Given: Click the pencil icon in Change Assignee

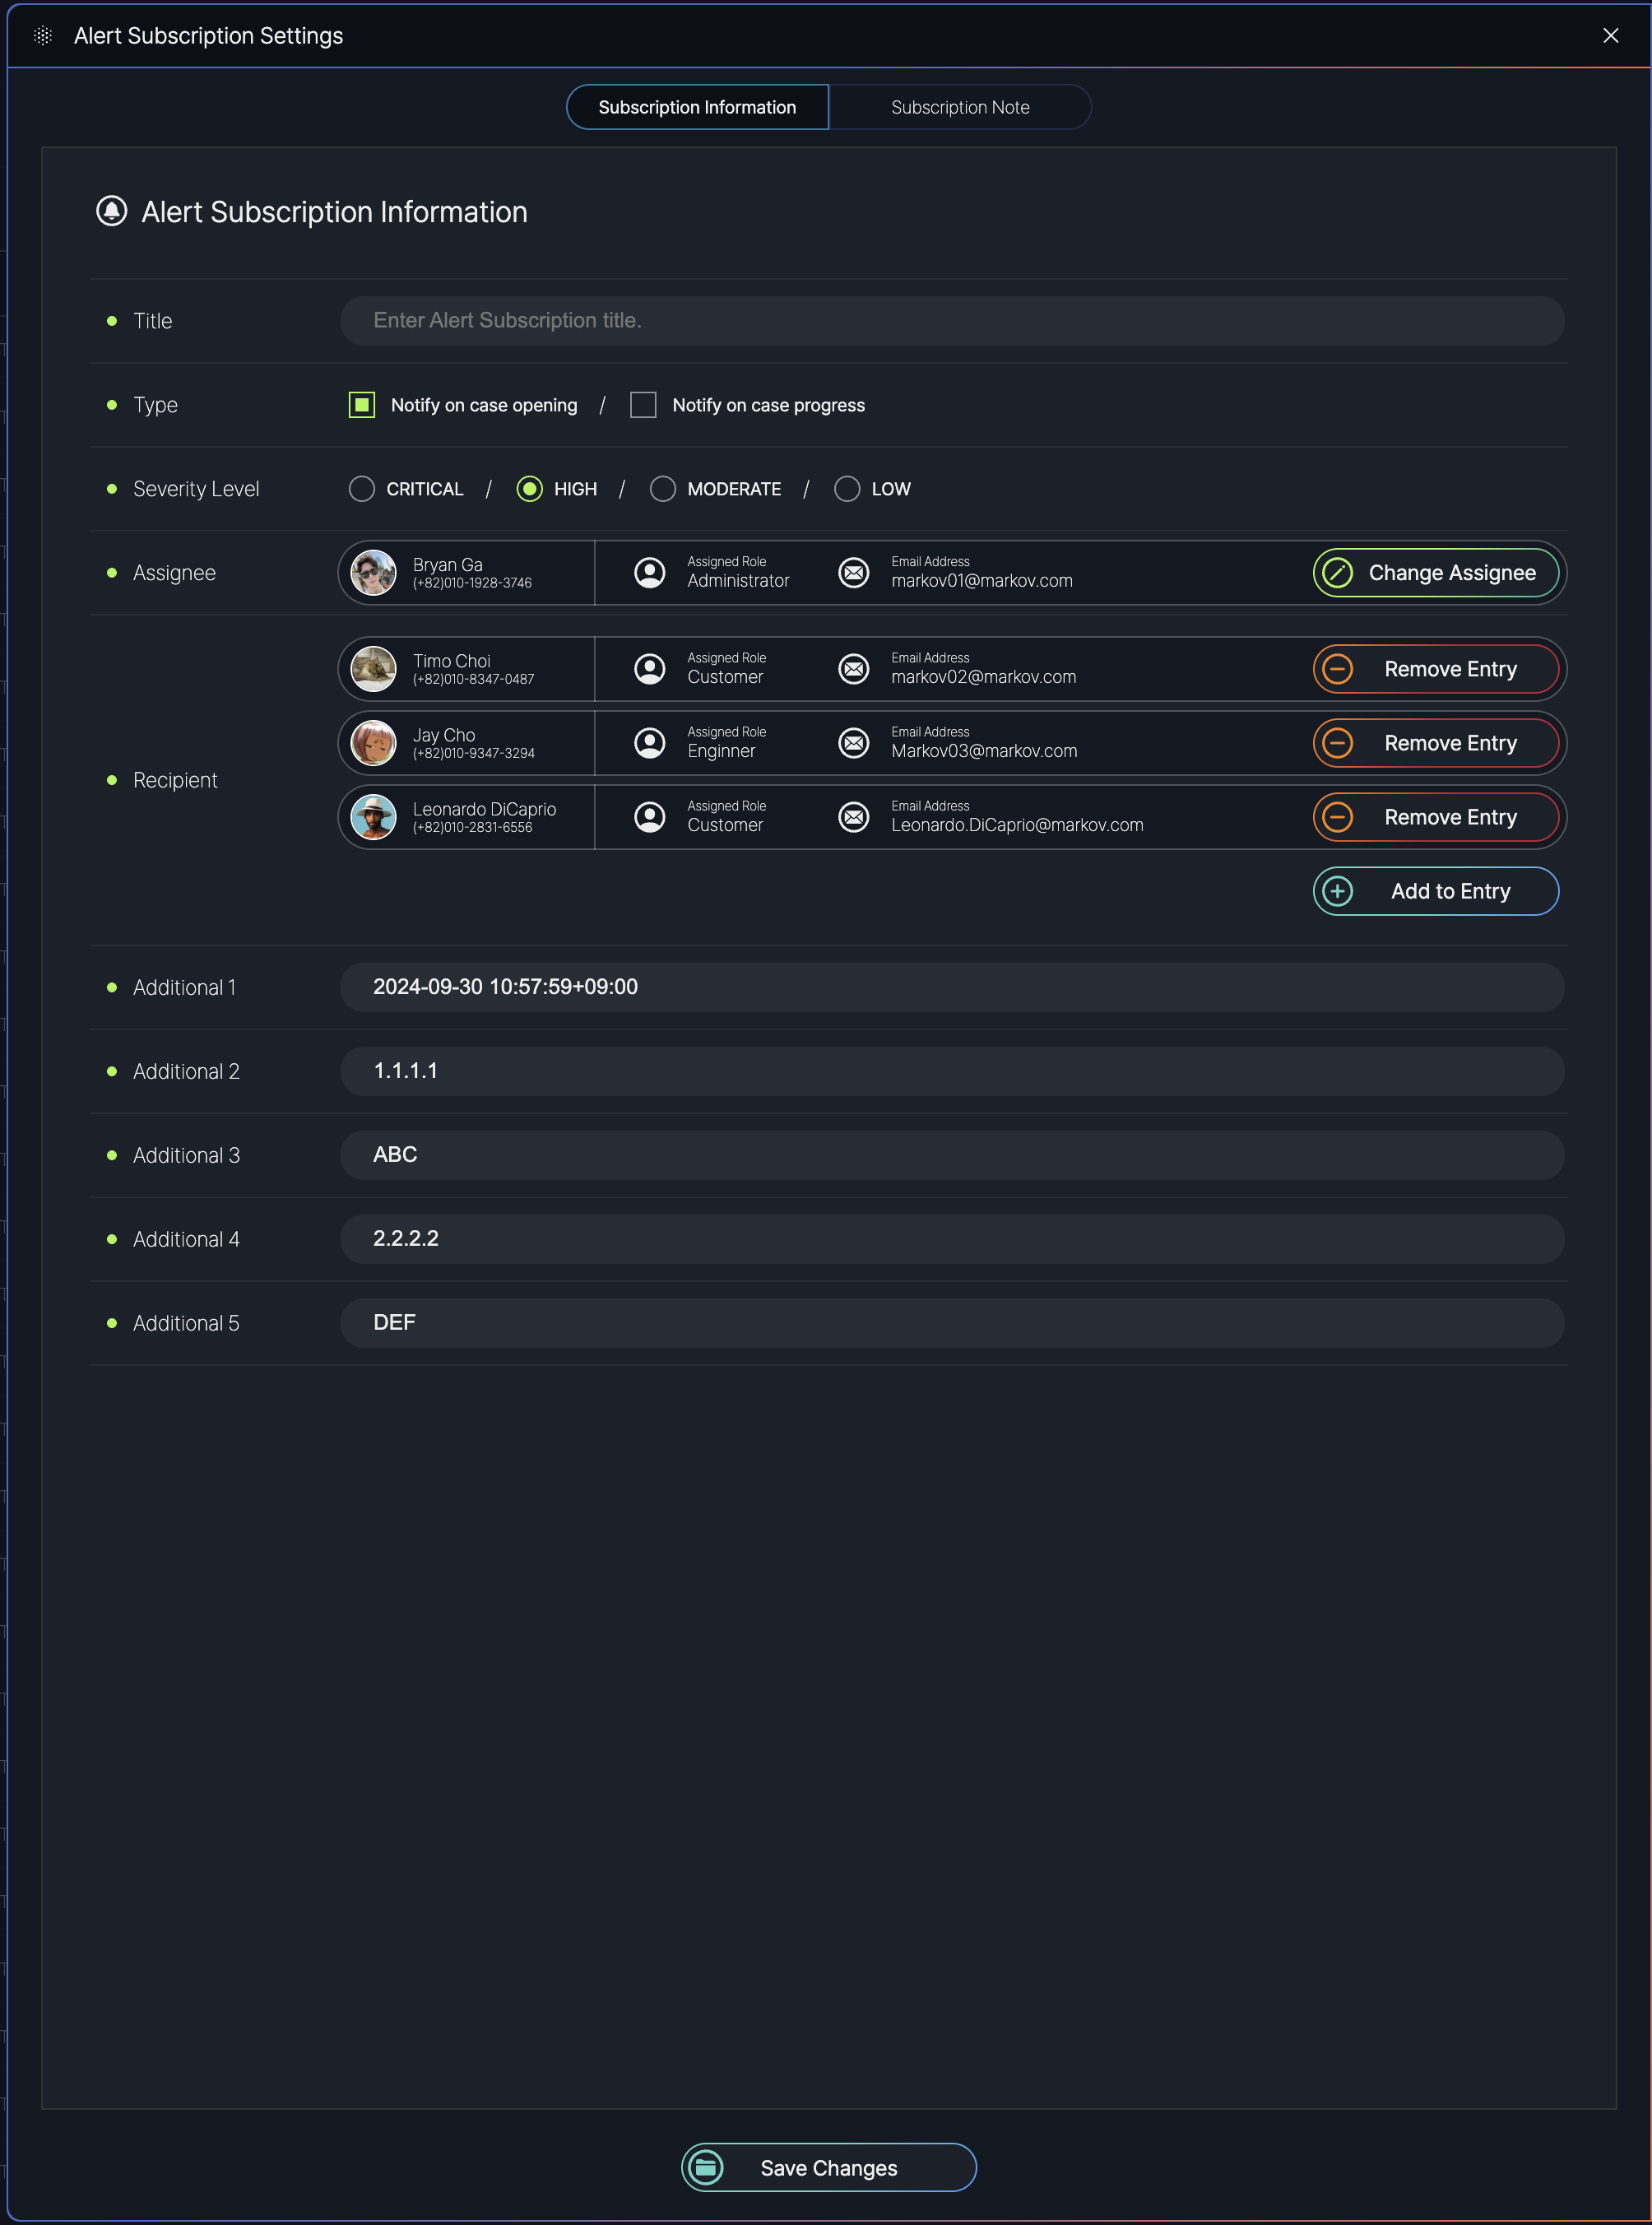Looking at the screenshot, I should tap(1337, 573).
